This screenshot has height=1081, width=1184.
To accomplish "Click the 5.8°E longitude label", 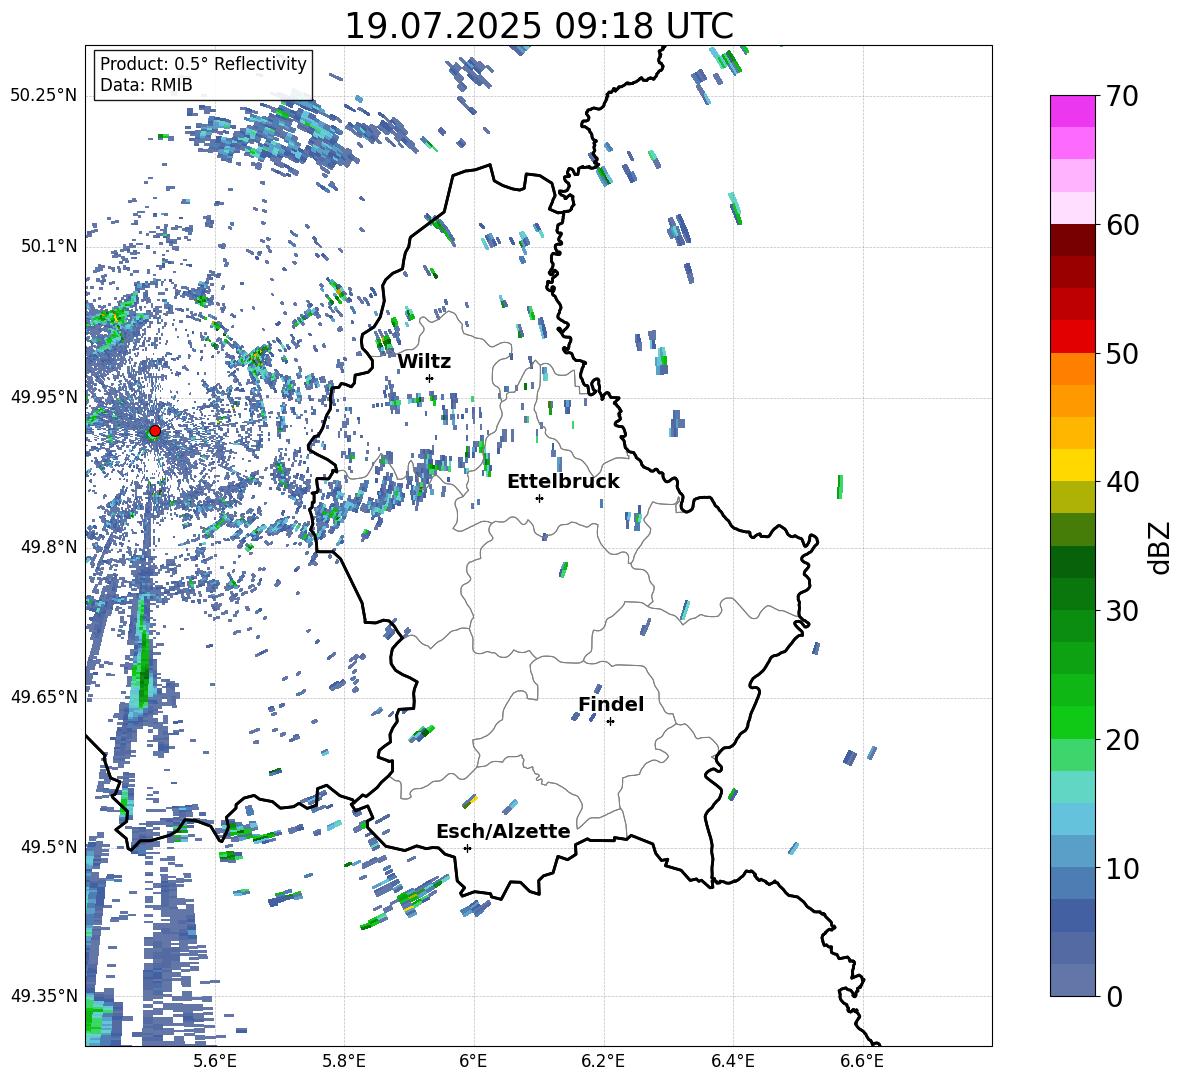I will [344, 1061].
